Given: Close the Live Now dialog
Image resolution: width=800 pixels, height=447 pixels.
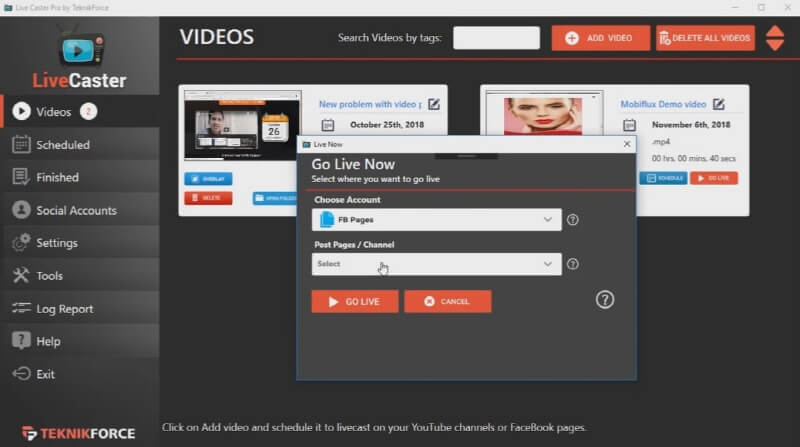Looking at the screenshot, I should pos(627,144).
